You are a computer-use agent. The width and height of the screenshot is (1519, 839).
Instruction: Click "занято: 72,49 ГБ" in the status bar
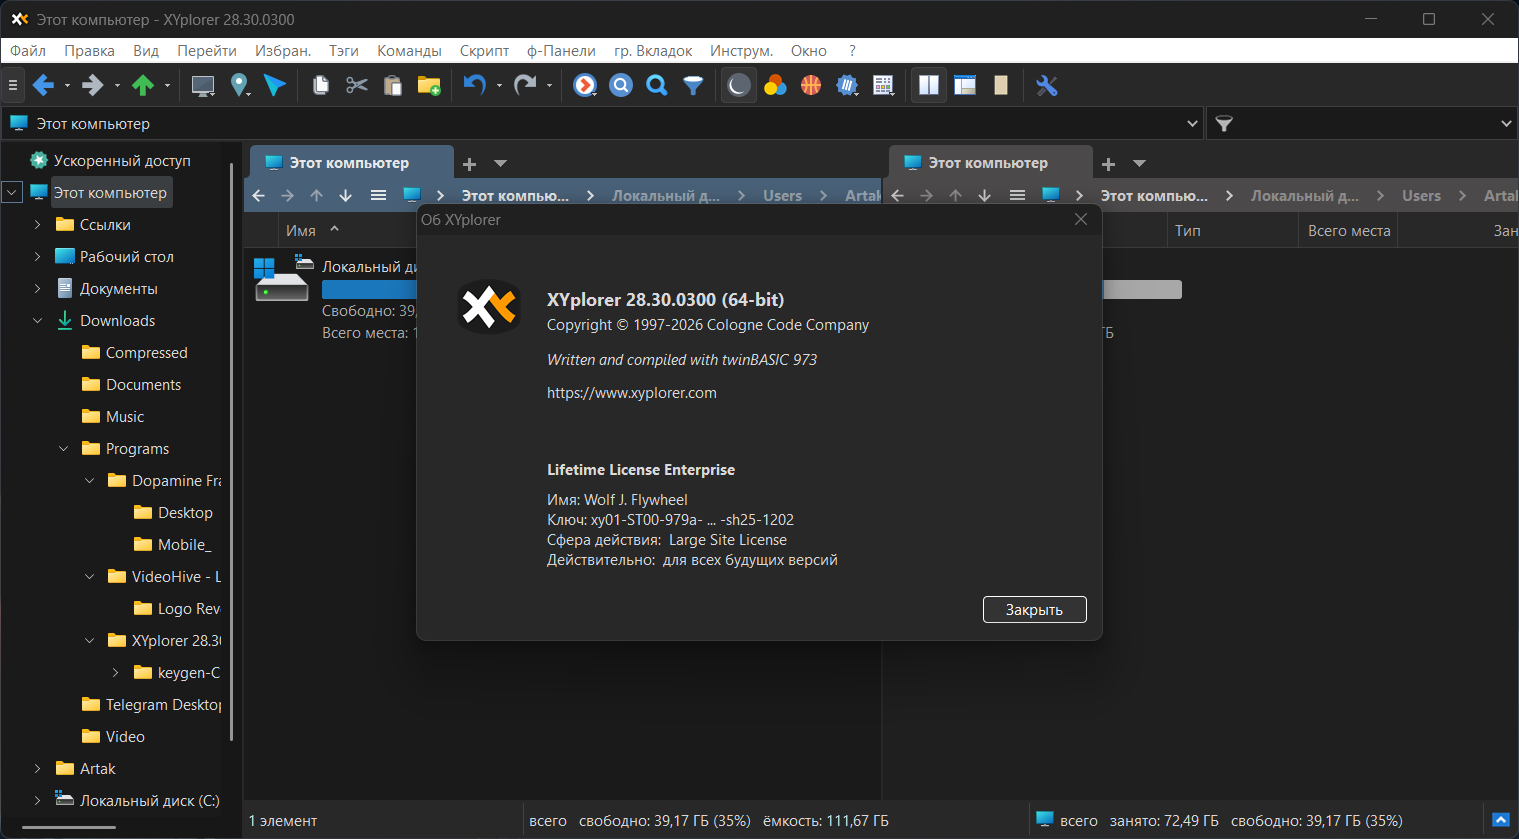click(1164, 821)
